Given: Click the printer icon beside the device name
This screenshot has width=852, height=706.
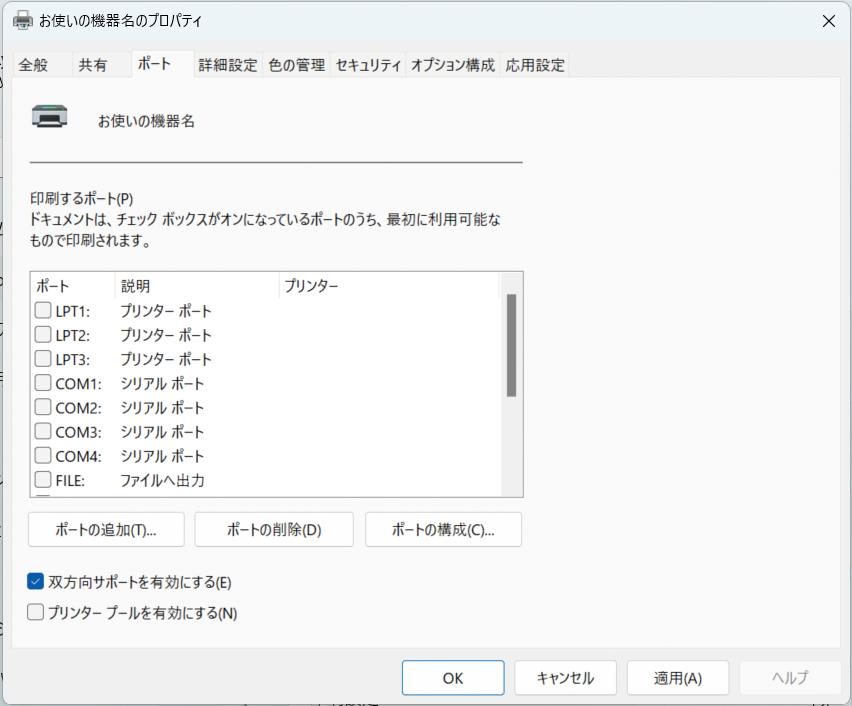Looking at the screenshot, I should pyautogui.click(x=50, y=116).
